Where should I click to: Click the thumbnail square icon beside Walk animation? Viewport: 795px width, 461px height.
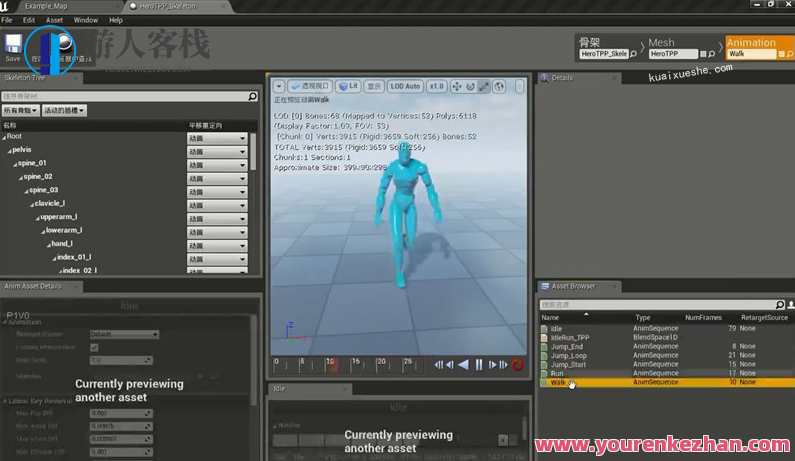pyautogui.click(x=781, y=54)
